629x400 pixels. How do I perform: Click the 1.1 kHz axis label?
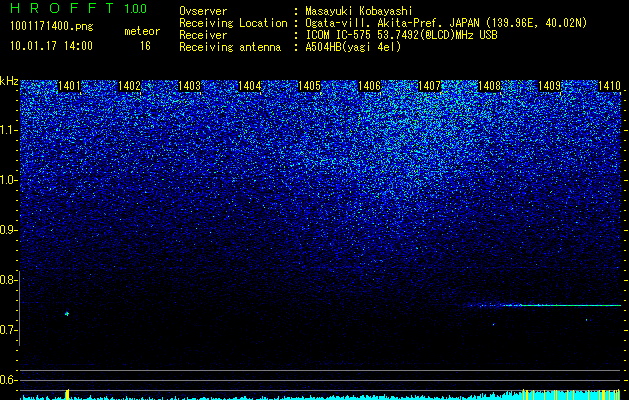coord(9,130)
